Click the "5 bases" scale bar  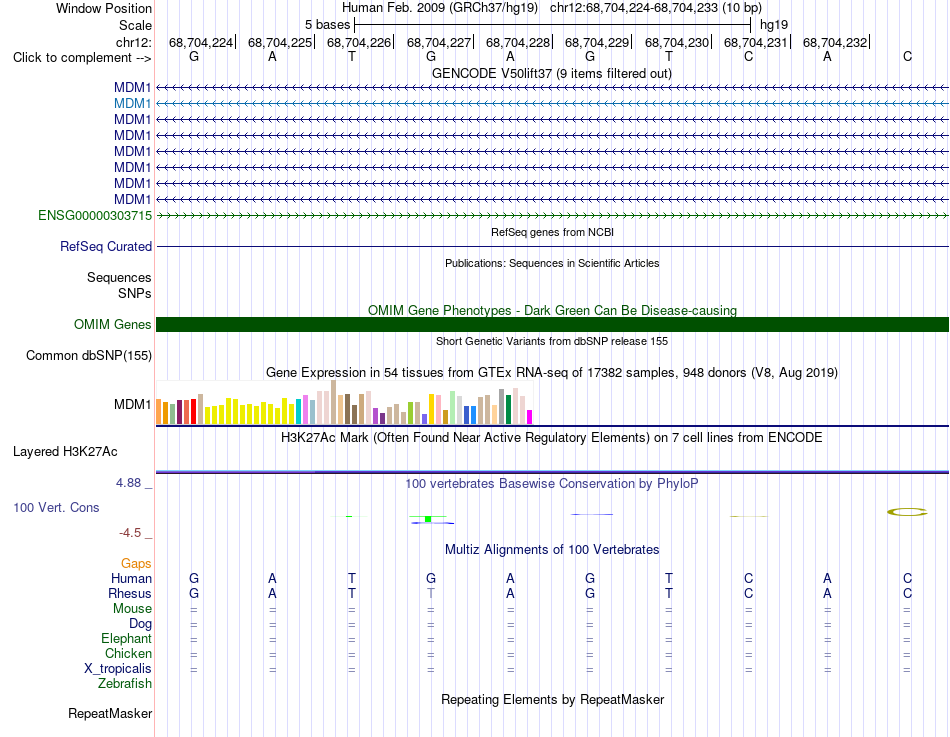[552, 25]
